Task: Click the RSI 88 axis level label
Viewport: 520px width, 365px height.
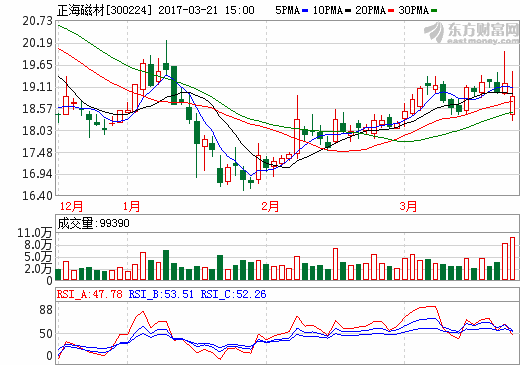Action: (x=46, y=310)
